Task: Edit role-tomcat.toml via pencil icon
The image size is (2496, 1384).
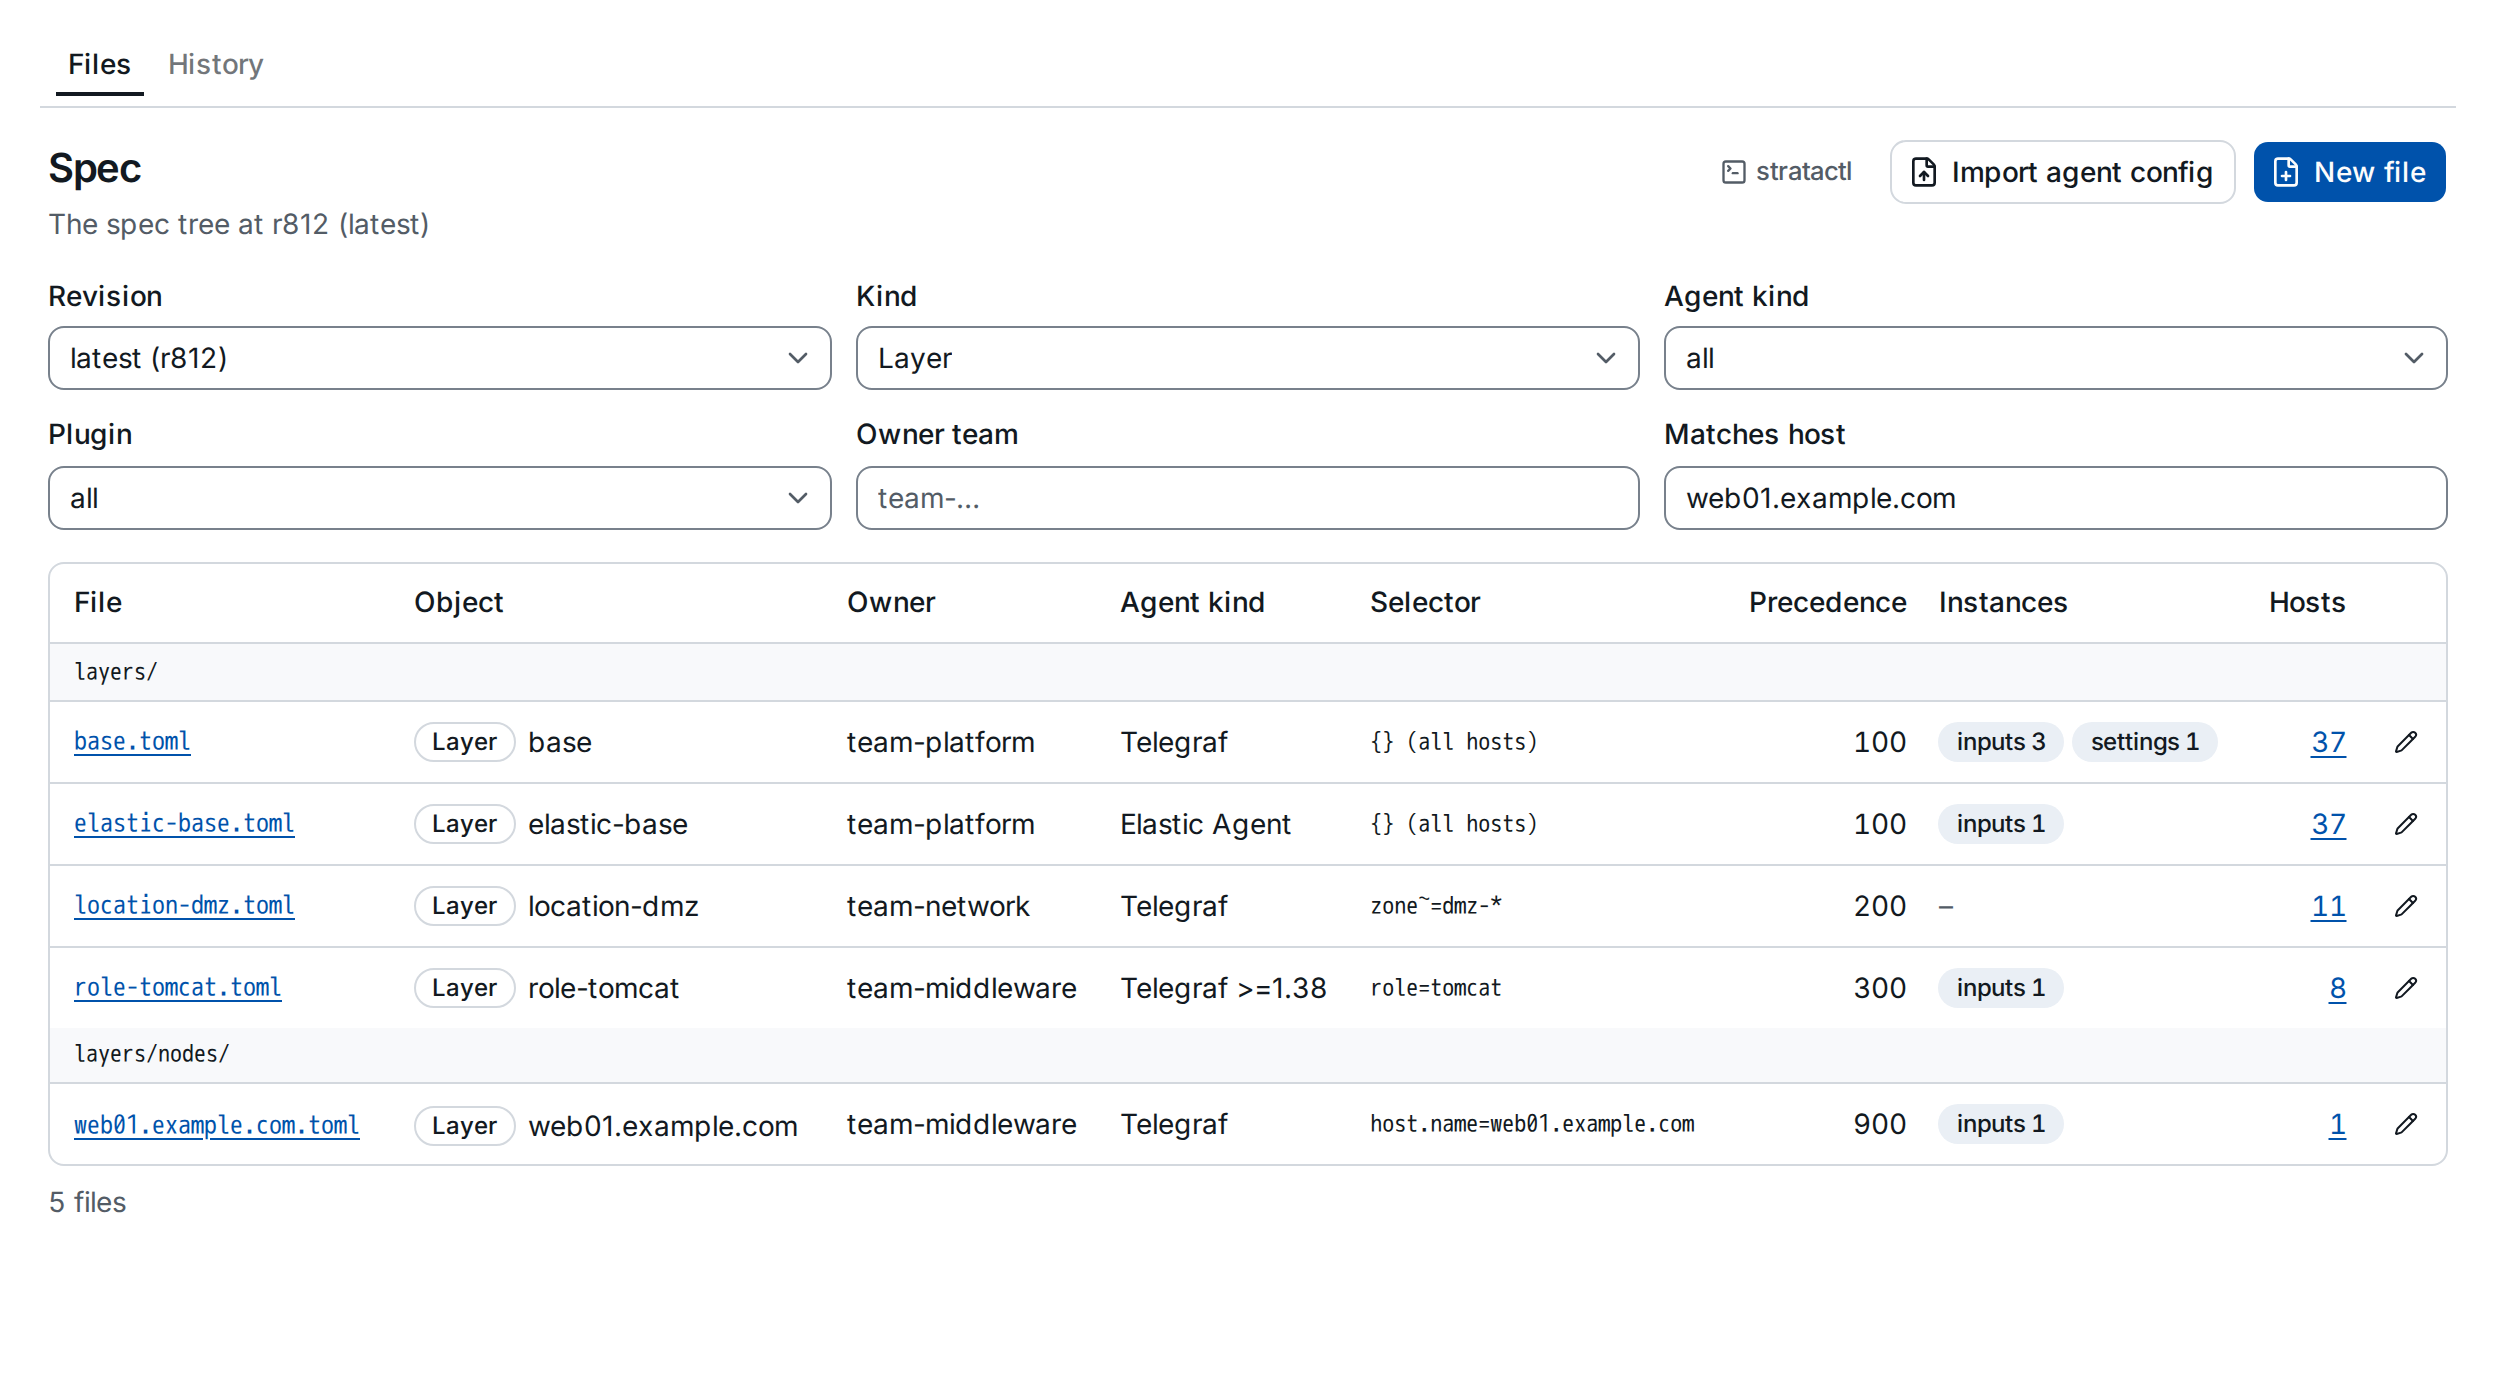Action: [x=2406, y=988]
